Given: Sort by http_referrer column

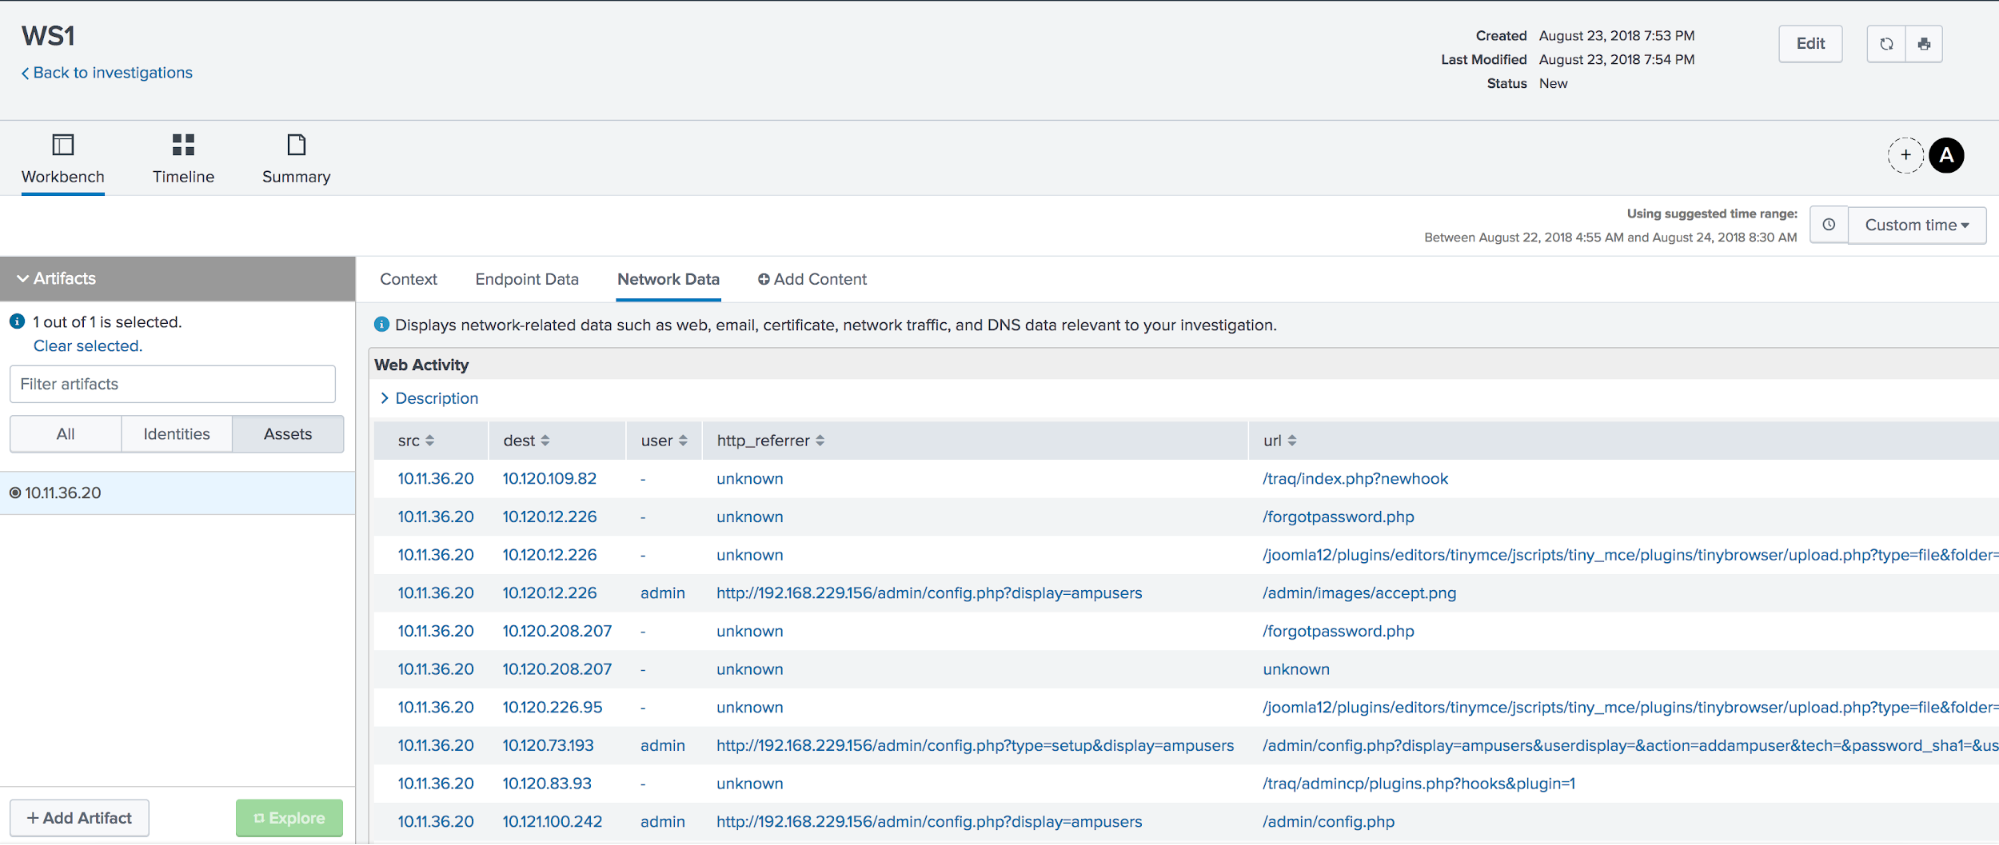Looking at the screenshot, I should coord(771,441).
